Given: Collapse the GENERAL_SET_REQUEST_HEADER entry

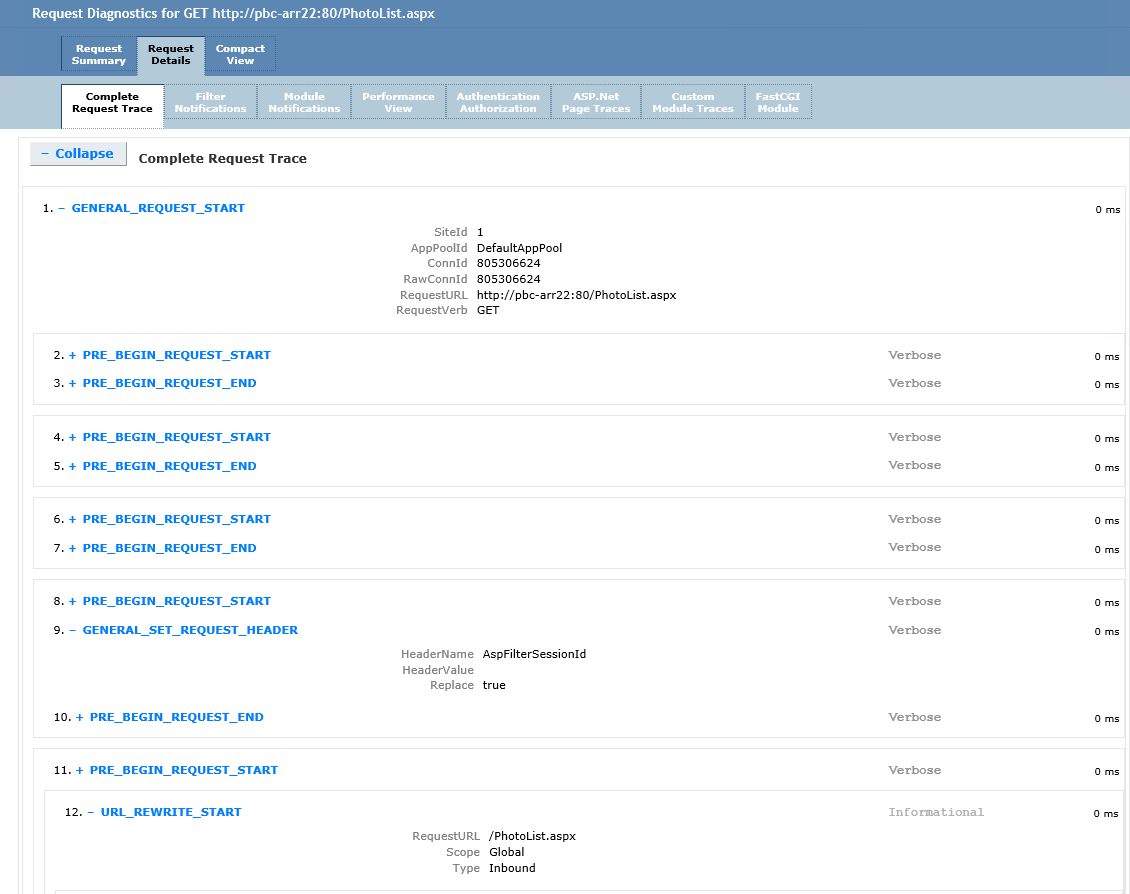Looking at the screenshot, I should pos(189,630).
